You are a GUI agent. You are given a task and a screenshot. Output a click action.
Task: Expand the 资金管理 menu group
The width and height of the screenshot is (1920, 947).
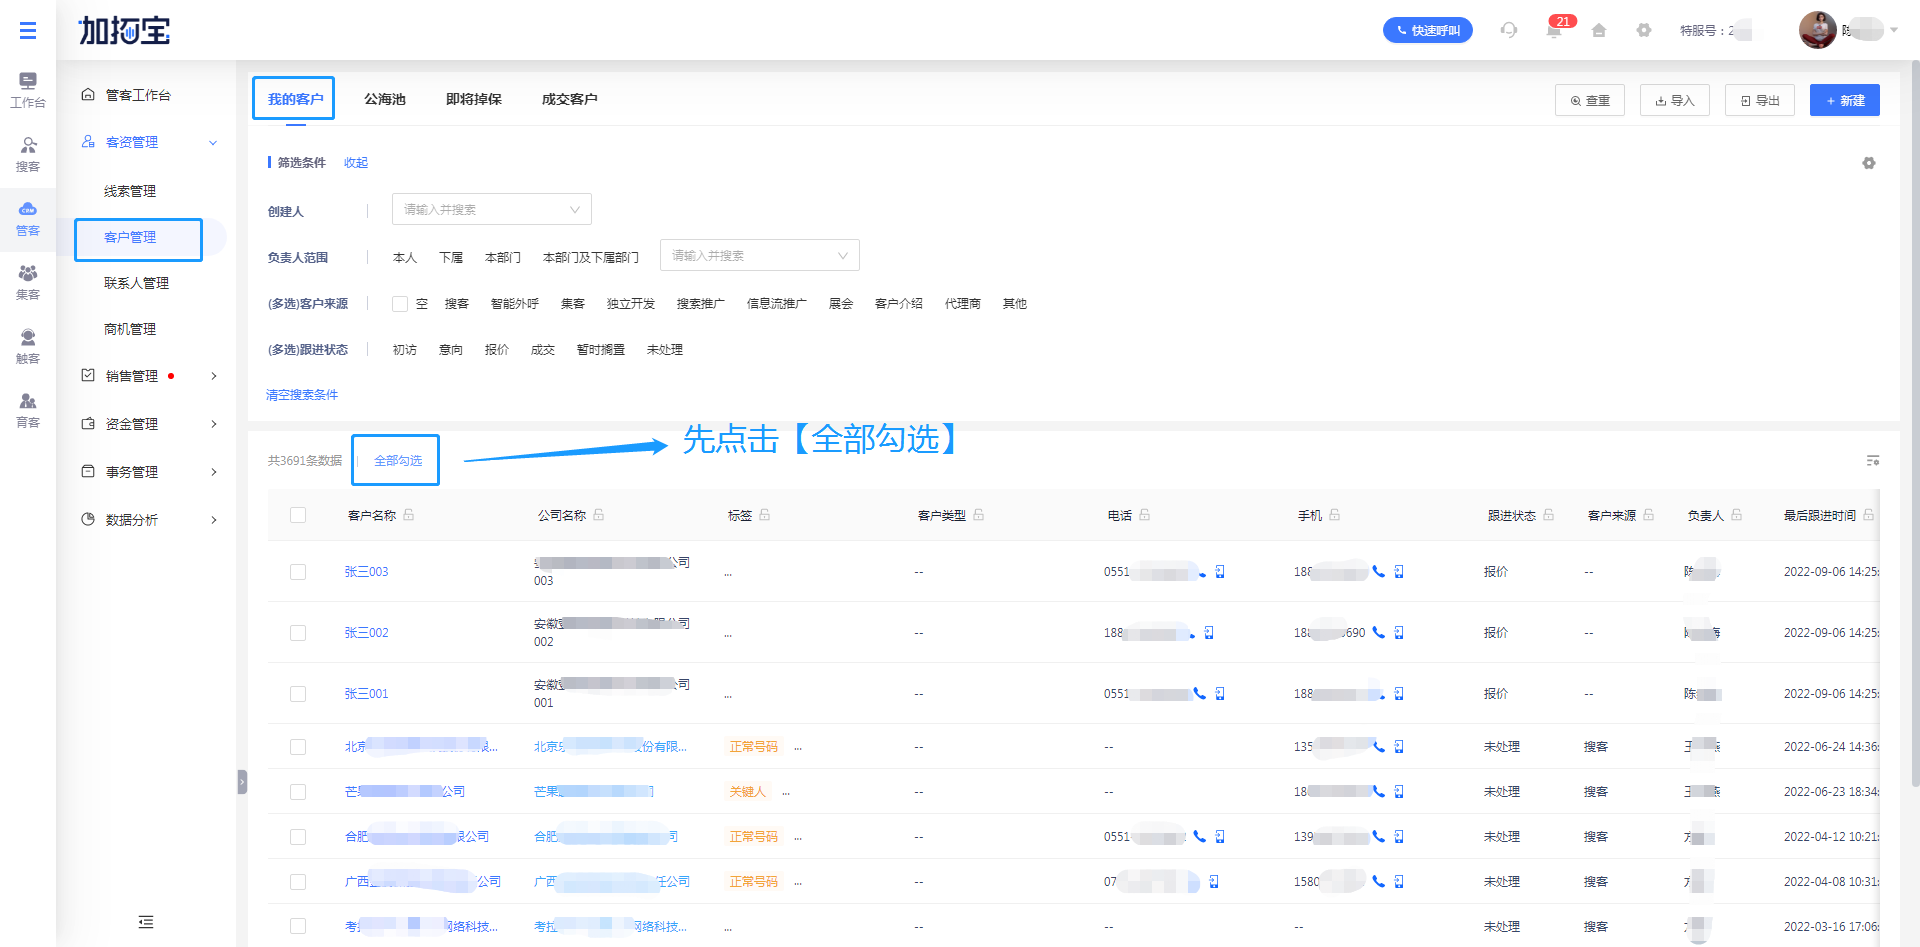click(214, 424)
